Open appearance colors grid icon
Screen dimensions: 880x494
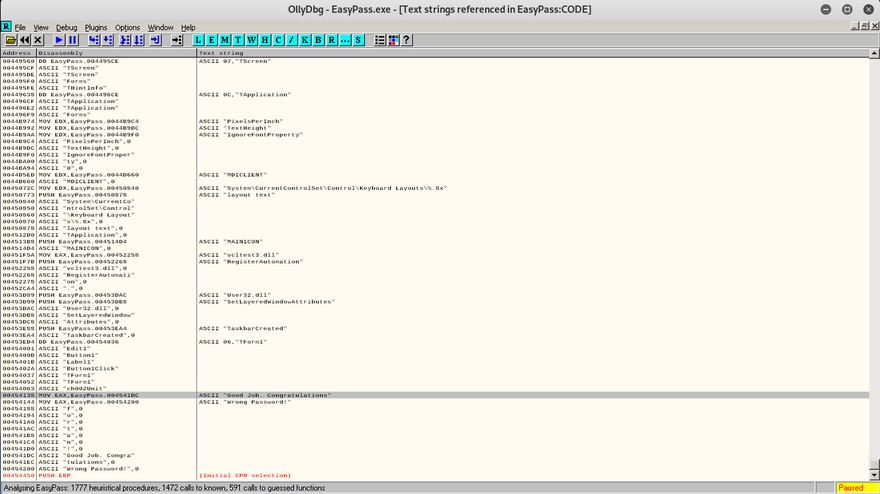point(393,40)
